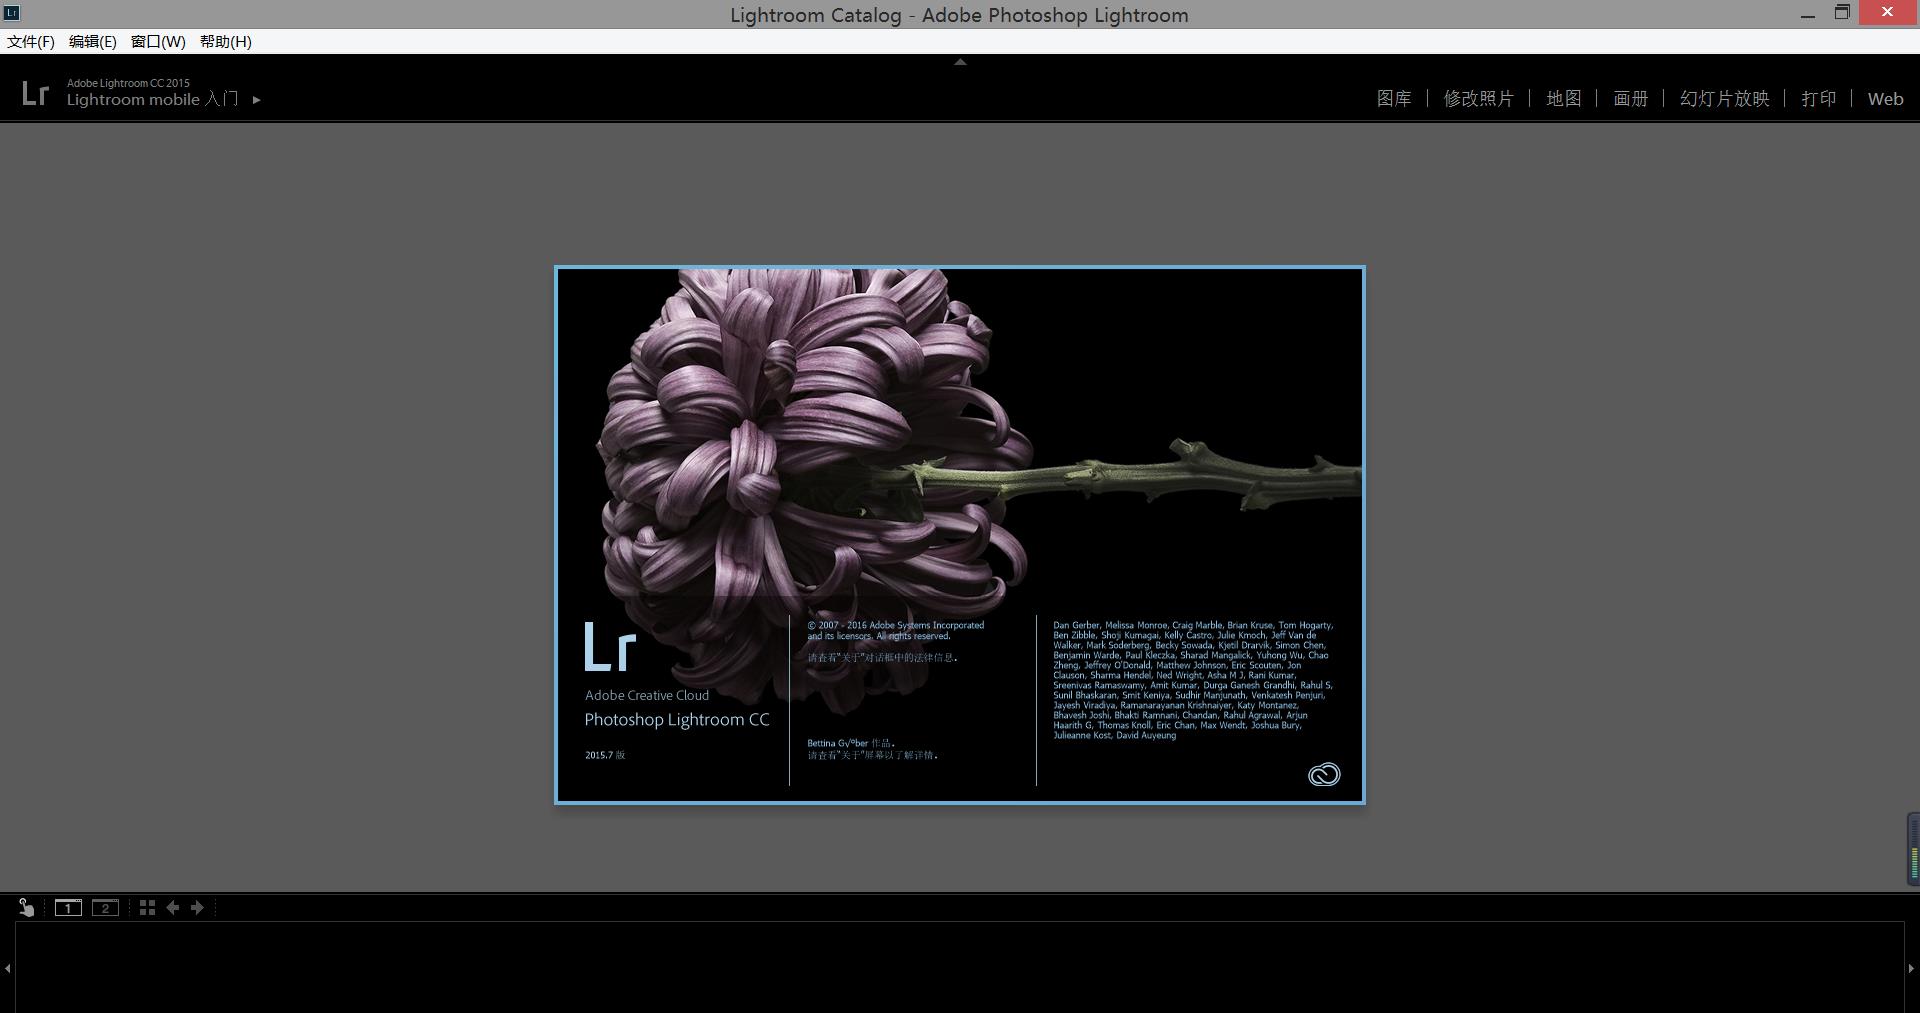Image resolution: width=1920 pixels, height=1013 pixels.
Task: Click the Creative Cloud logo on splash
Action: (x=1323, y=774)
